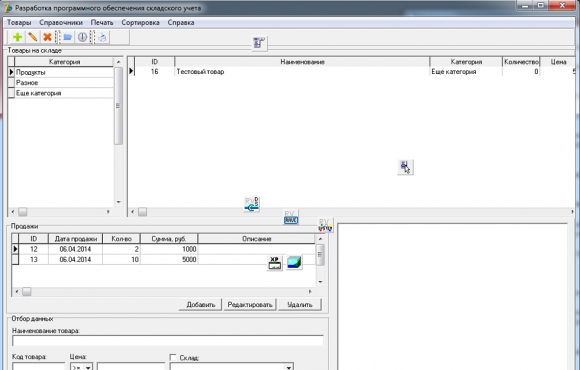The image size is (580, 370).
Task: Open the Сортировка menu
Action: [140, 23]
